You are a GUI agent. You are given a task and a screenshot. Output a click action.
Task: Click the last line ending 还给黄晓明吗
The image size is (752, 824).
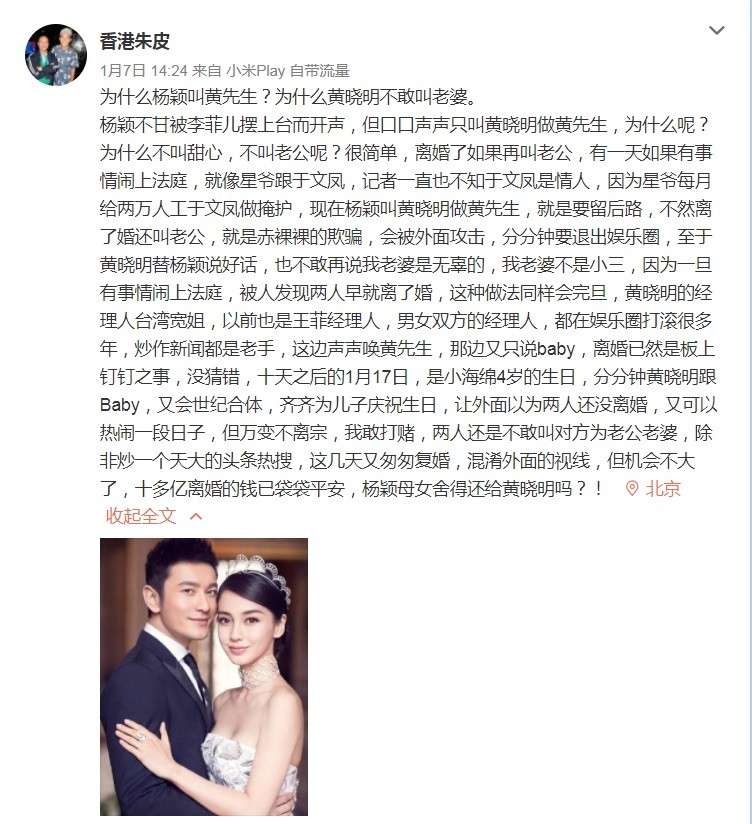(x=352, y=489)
